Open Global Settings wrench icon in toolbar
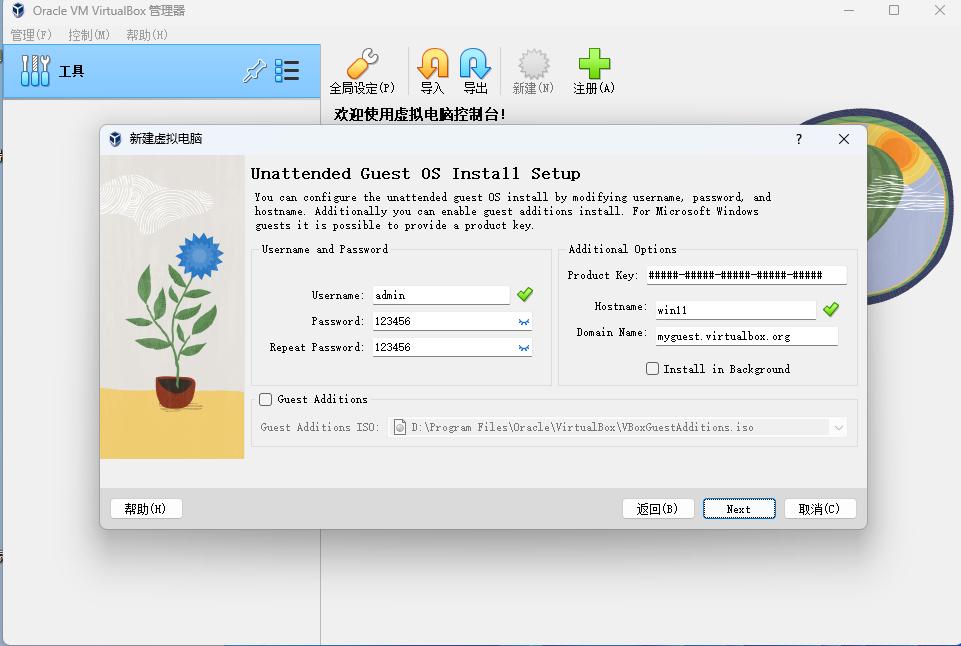961x646 pixels. [x=362, y=64]
